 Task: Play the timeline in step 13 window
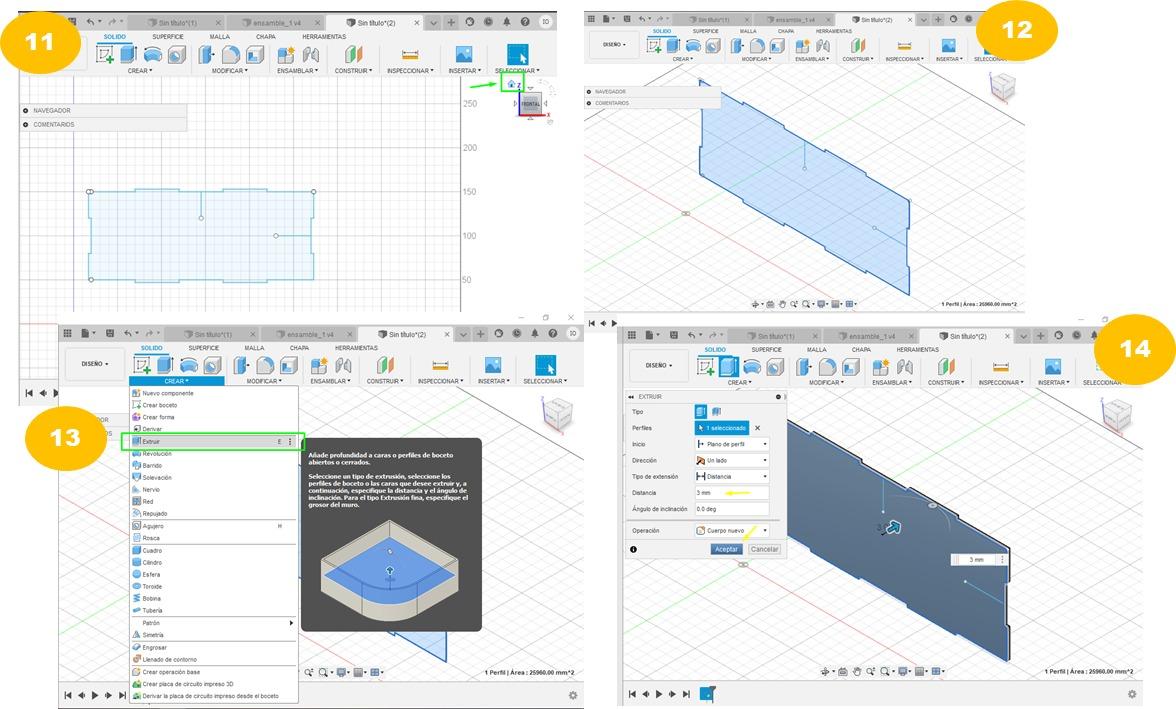(94, 695)
